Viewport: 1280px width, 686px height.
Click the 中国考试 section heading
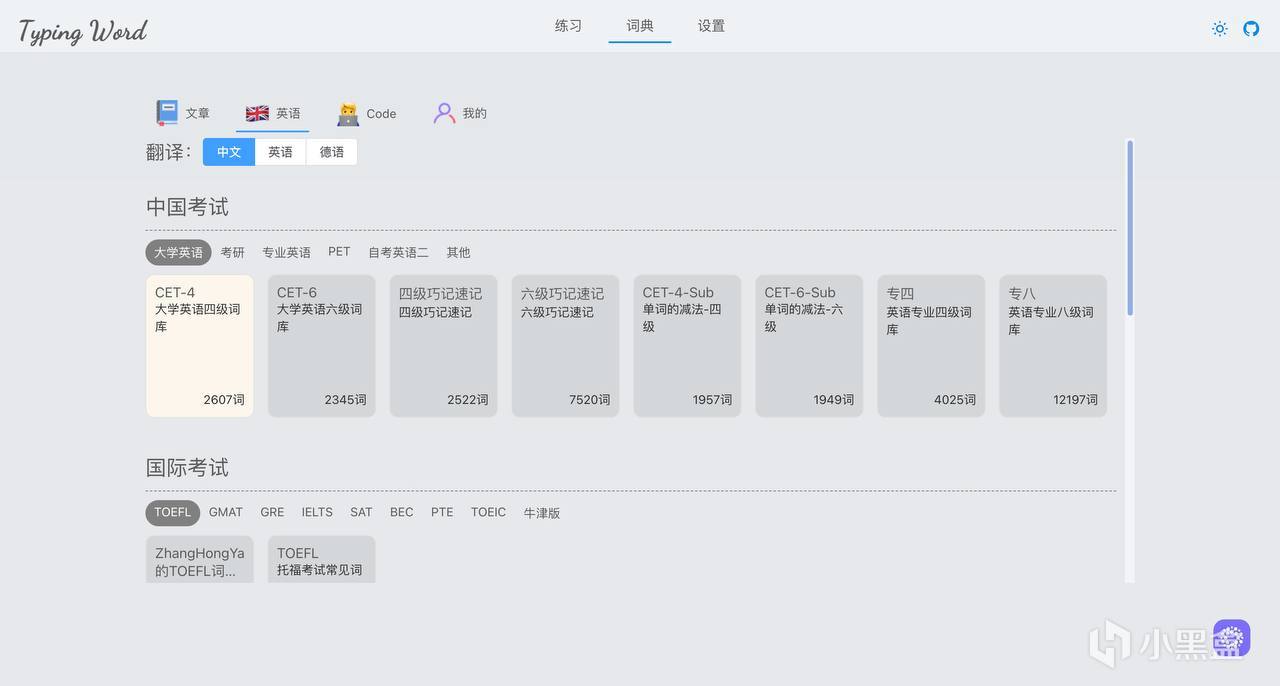click(x=187, y=207)
